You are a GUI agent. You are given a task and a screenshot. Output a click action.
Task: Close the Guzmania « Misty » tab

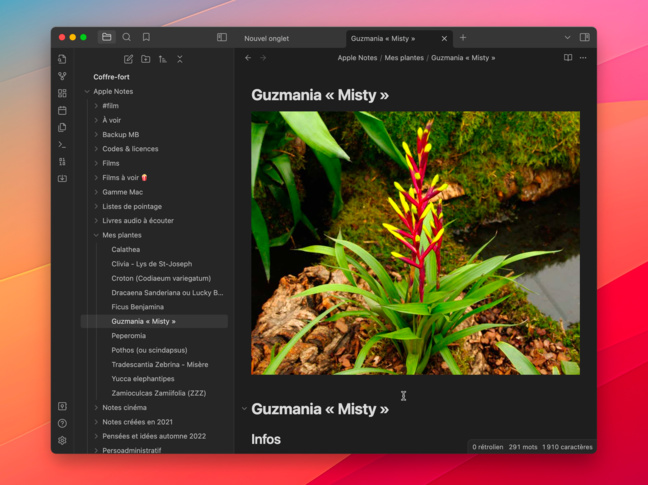[444, 38]
